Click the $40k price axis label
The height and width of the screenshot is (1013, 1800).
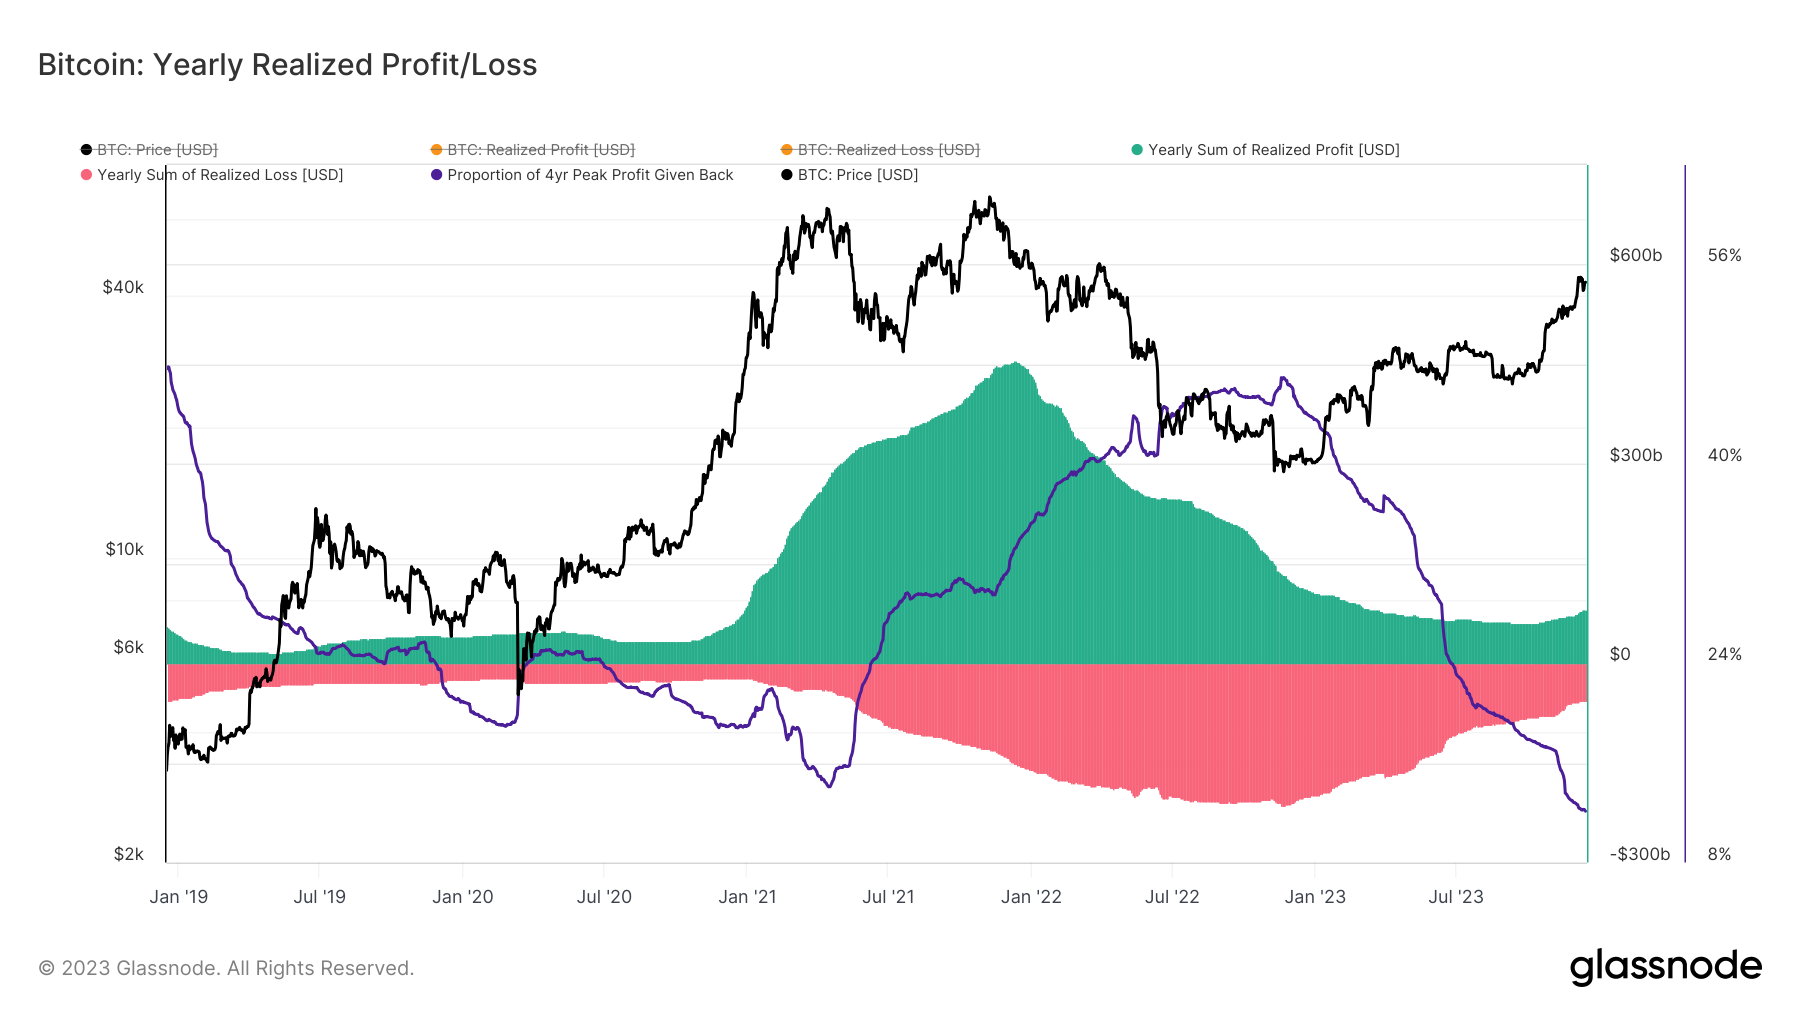(x=123, y=288)
